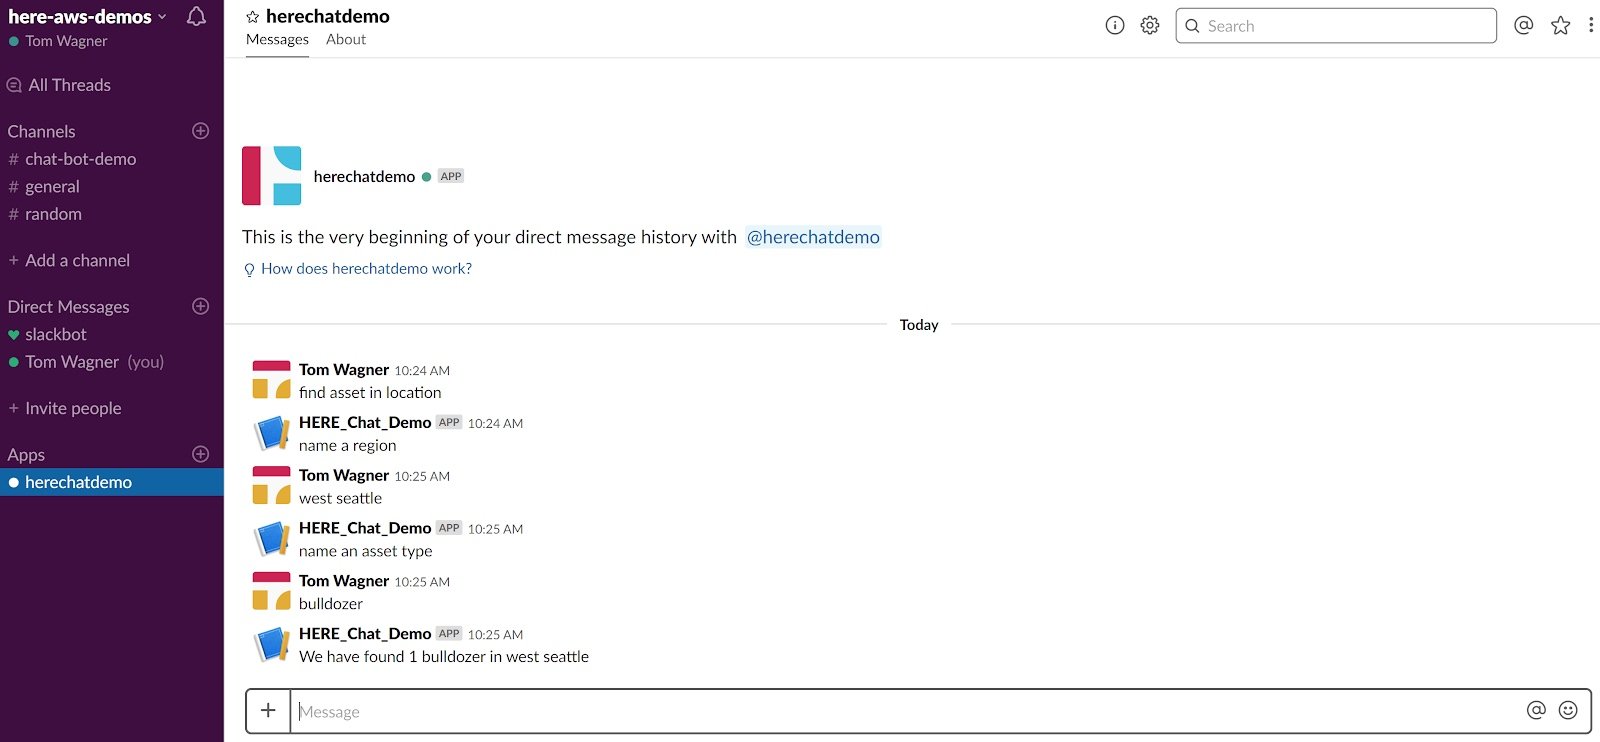Open conversation settings gear icon
Viewport: 1600px width, 742px height.
point(1150,25)
